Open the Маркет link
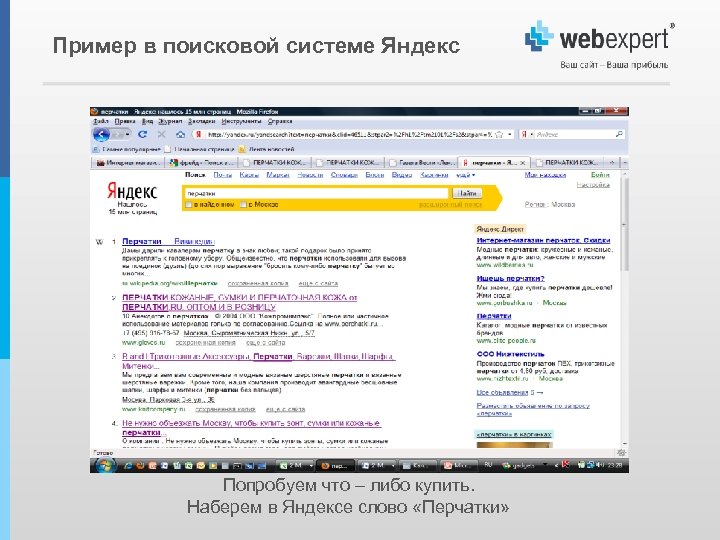The height and width of the screenshot is (540, 720). 278,175
